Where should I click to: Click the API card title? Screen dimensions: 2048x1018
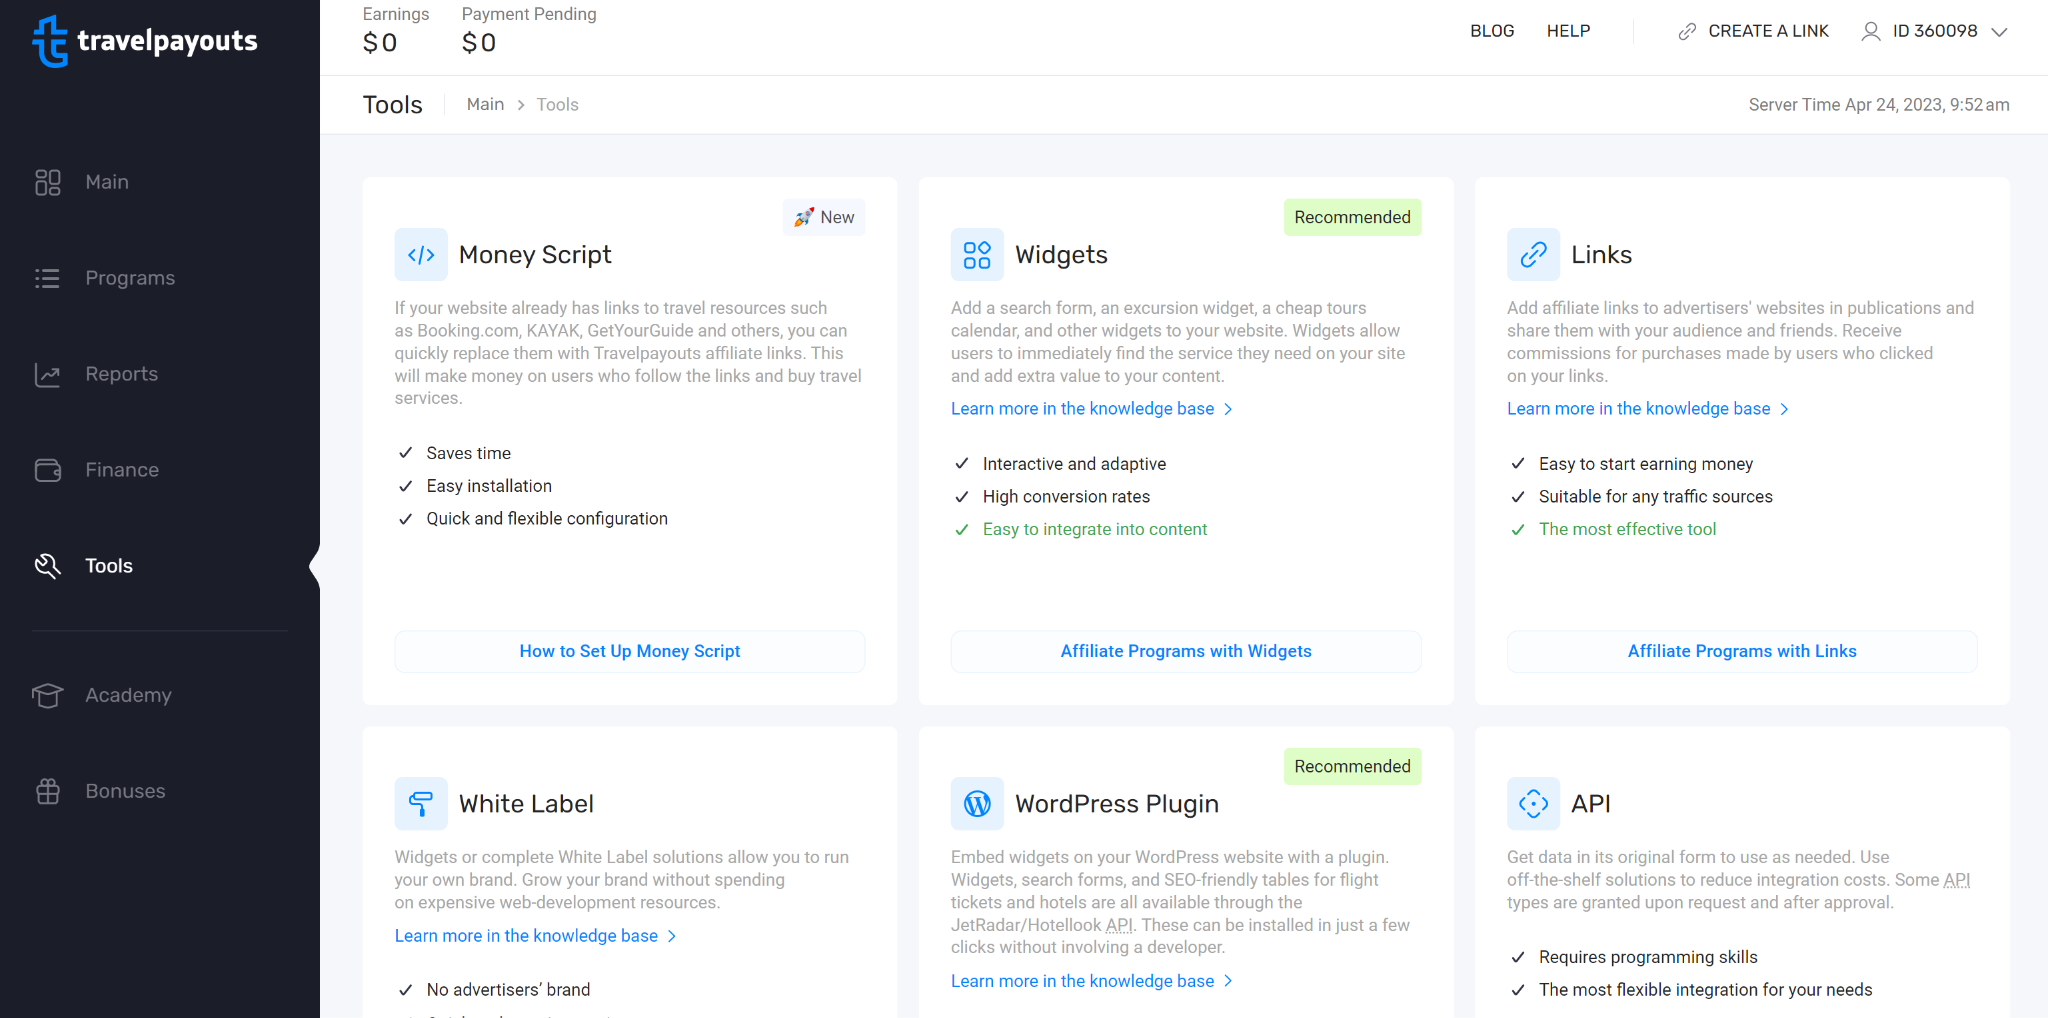coord(1590,804)
